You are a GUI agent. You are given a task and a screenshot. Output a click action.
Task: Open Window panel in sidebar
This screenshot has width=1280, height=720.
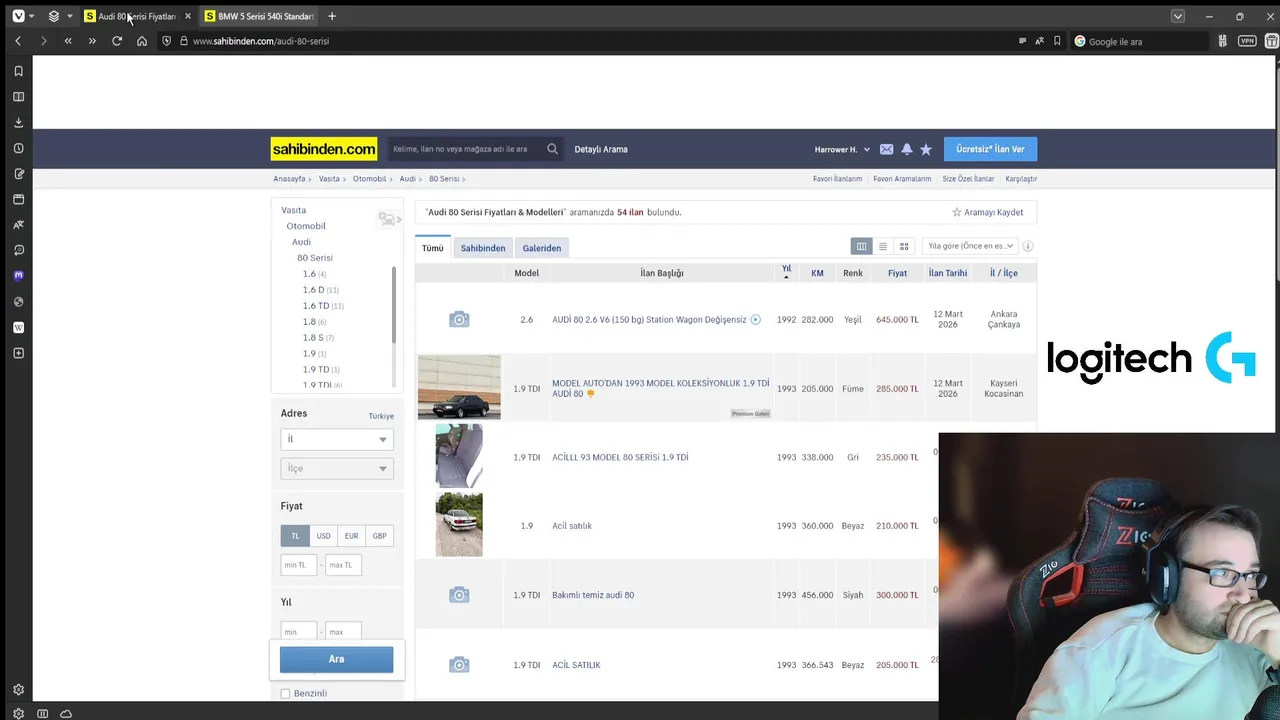click(18, 199)
